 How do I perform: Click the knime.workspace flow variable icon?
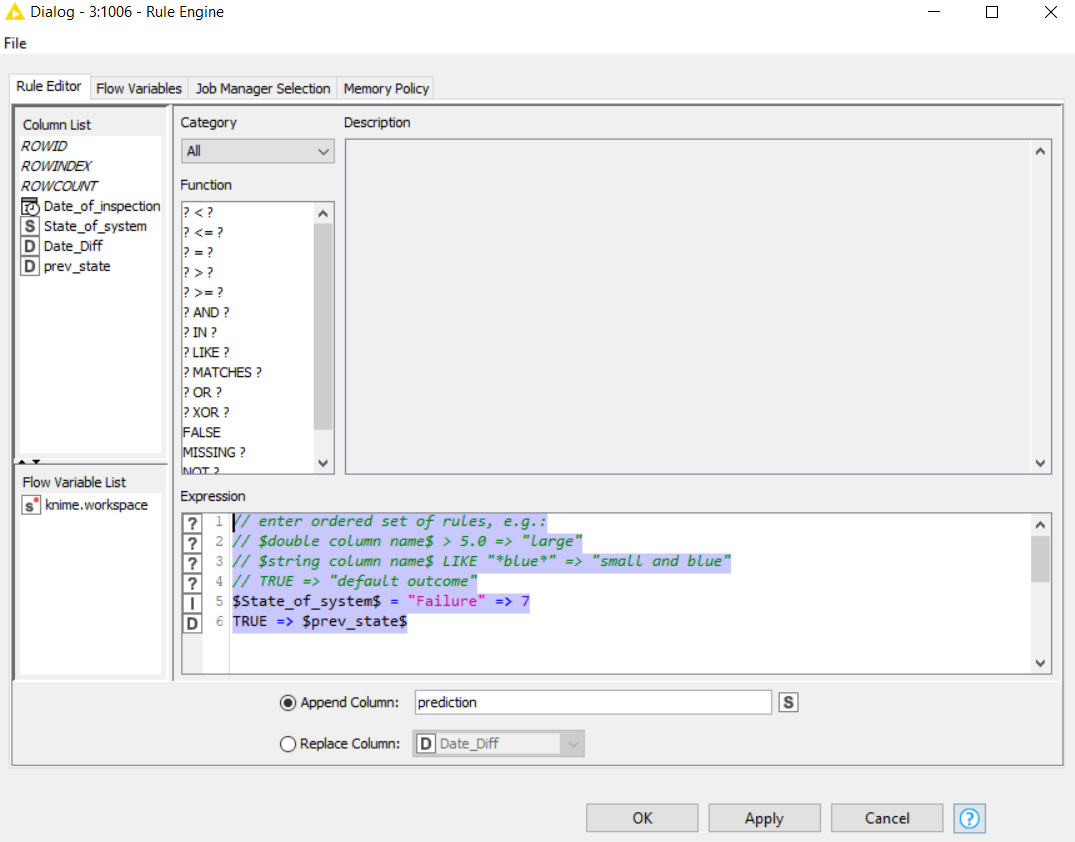[31, 505]
